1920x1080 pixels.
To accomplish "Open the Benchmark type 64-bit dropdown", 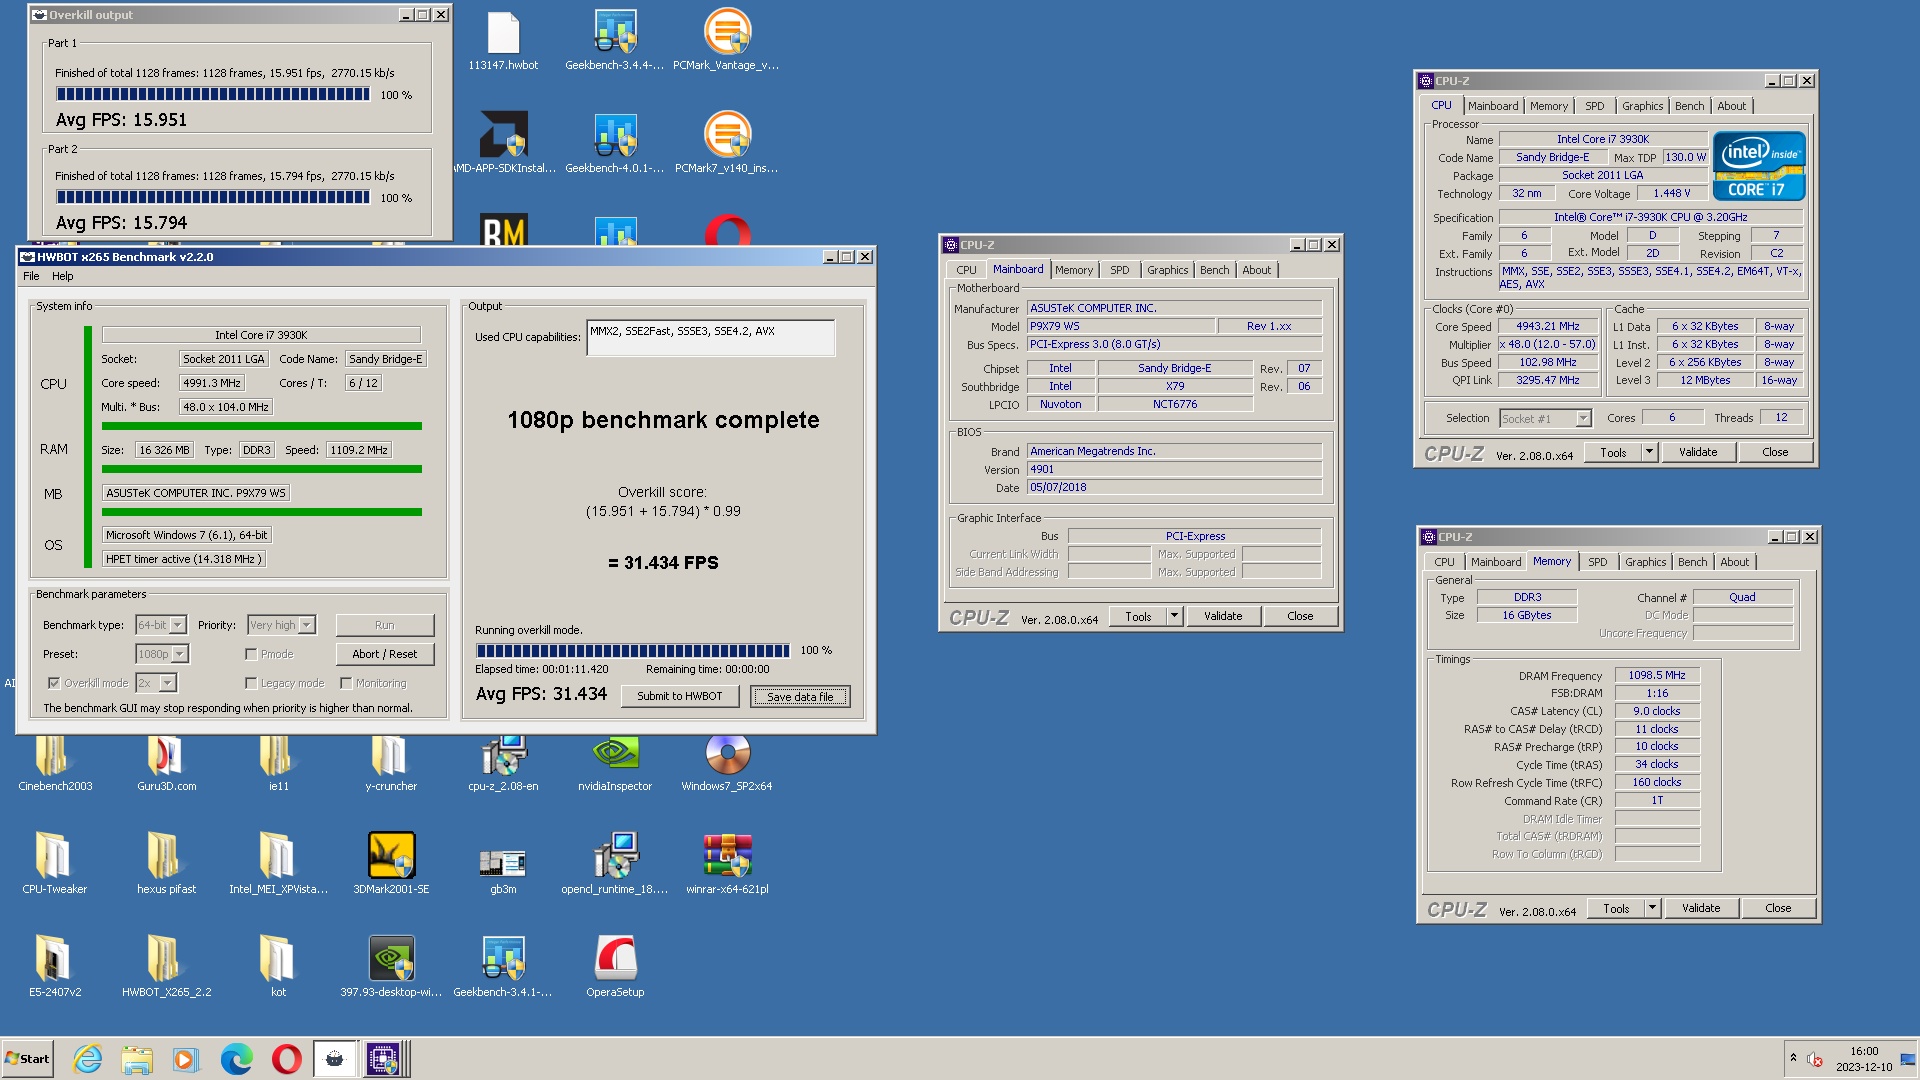I will coord(161,625).
